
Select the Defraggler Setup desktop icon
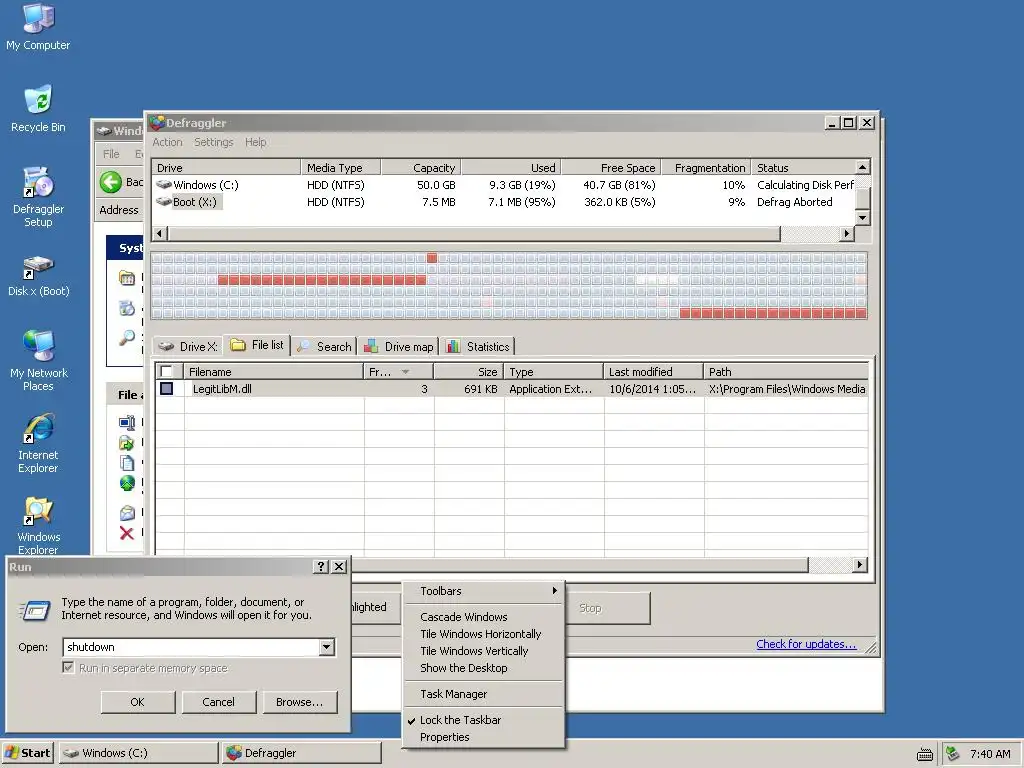(x=38, y=197)
